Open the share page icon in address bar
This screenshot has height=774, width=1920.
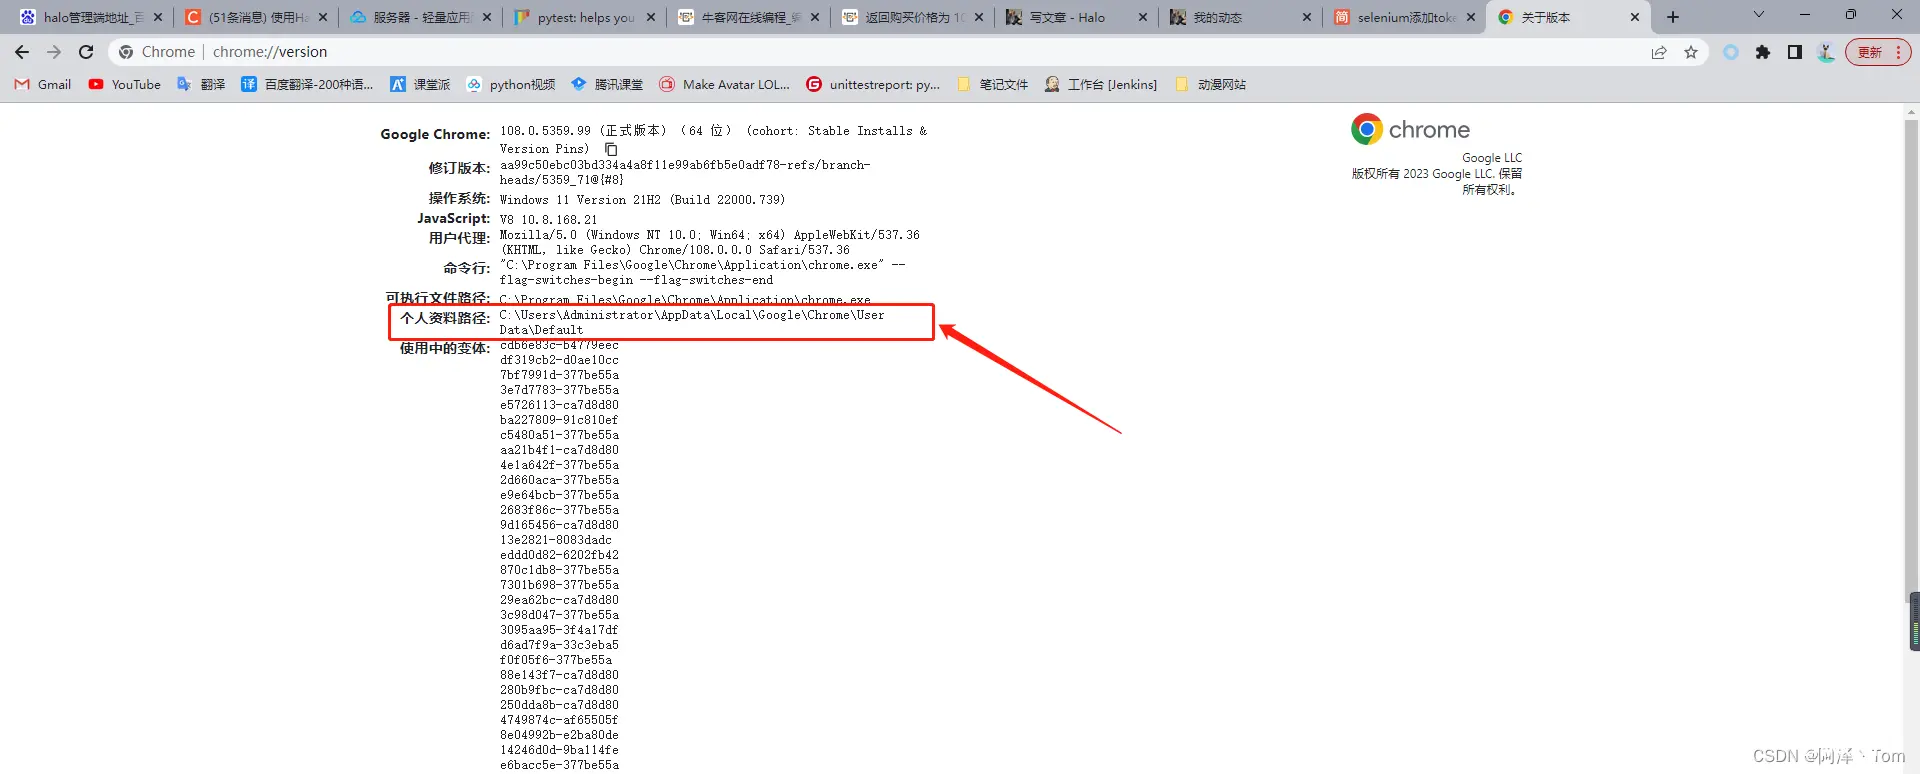pos(1659,52)
